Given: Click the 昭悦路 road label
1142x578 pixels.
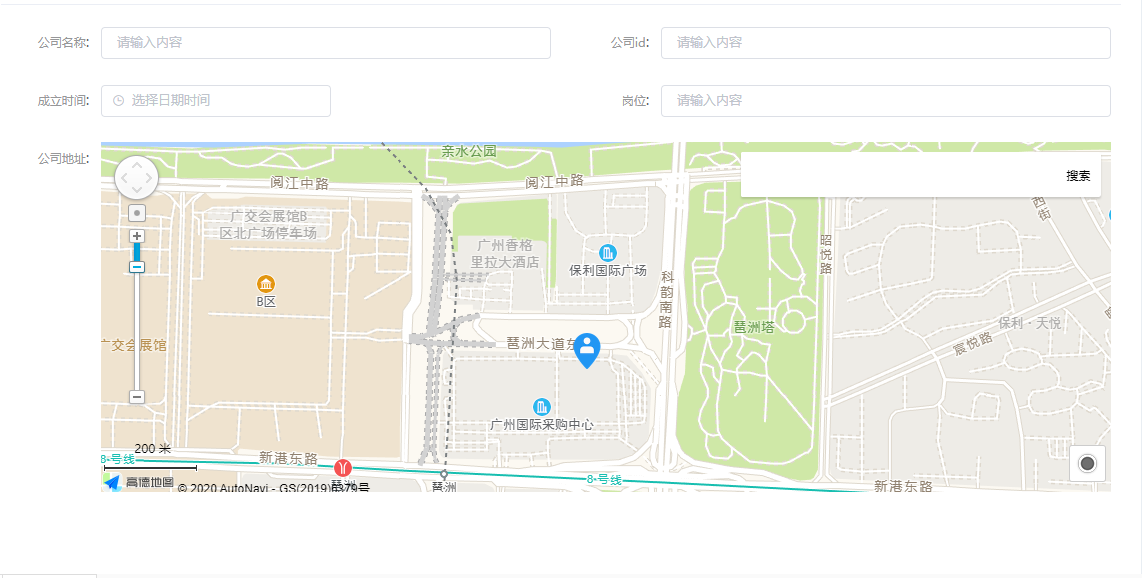Looking at the screenshot, I should point(826,254).
